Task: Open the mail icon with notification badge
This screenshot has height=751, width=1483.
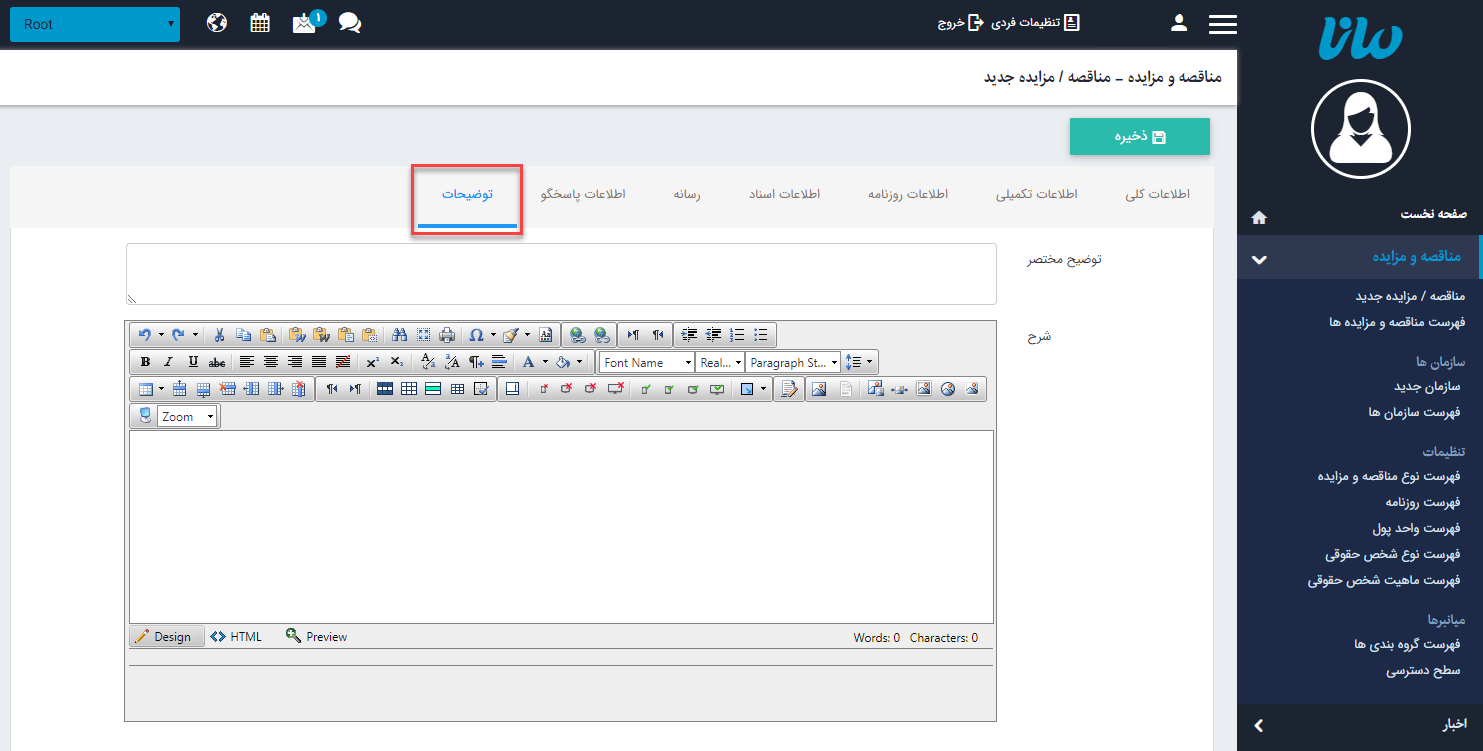Action: coord(304,23)
